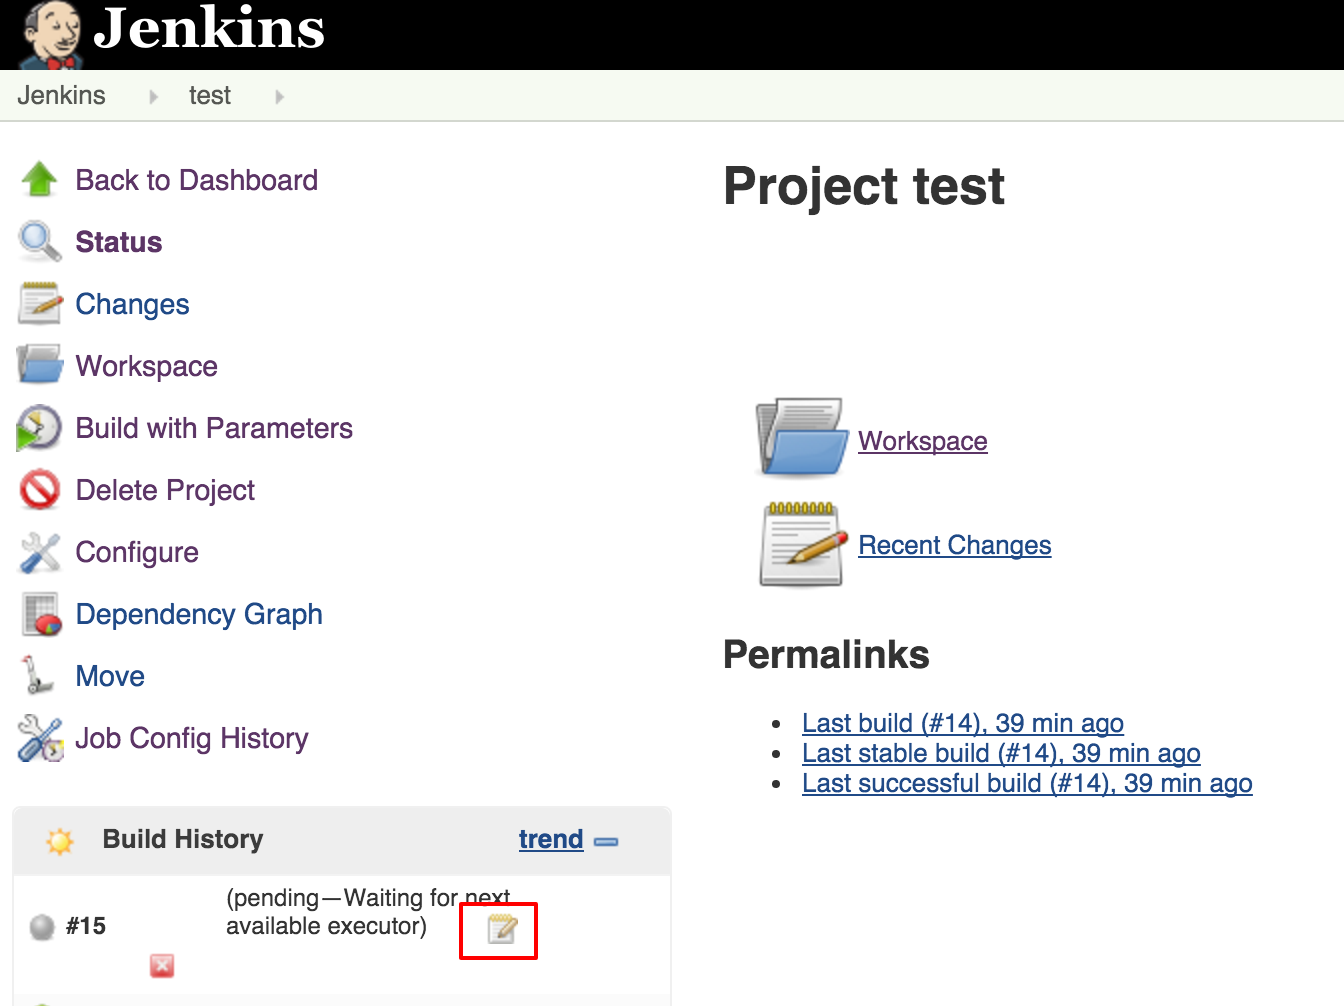
Task: Collapse the Build History panel
Action: [x=606, y=842]
